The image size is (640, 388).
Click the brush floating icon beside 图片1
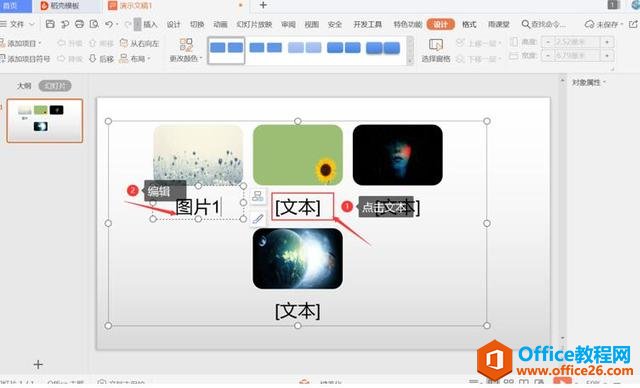pyautogui.click(x=258, y=219)
